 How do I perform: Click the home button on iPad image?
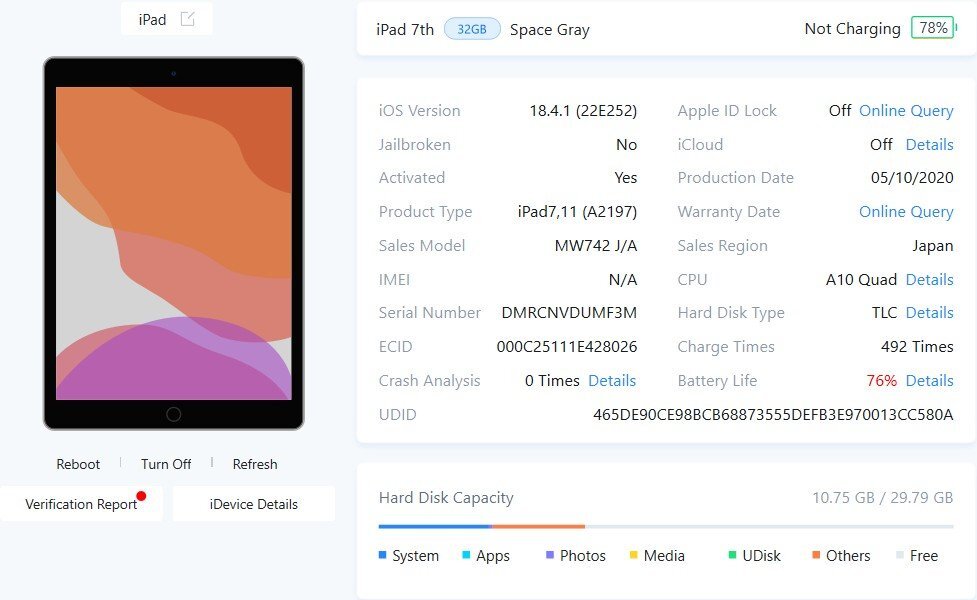click(174, 414)
